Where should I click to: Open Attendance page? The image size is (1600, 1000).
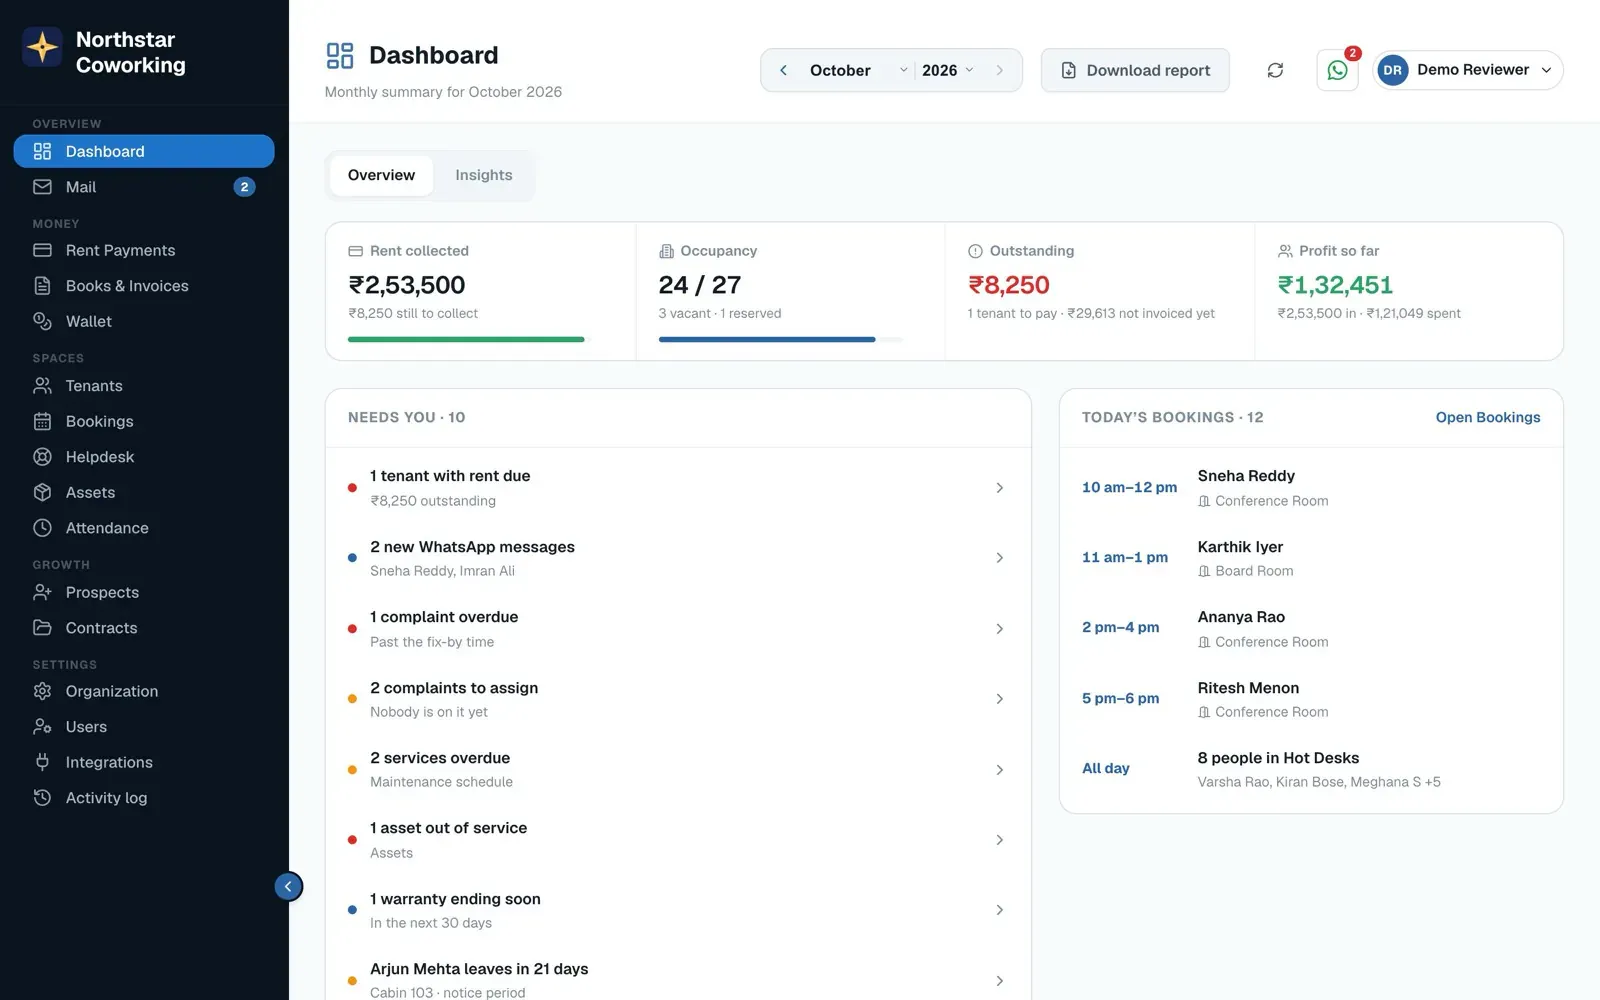[x=144, y=528]
